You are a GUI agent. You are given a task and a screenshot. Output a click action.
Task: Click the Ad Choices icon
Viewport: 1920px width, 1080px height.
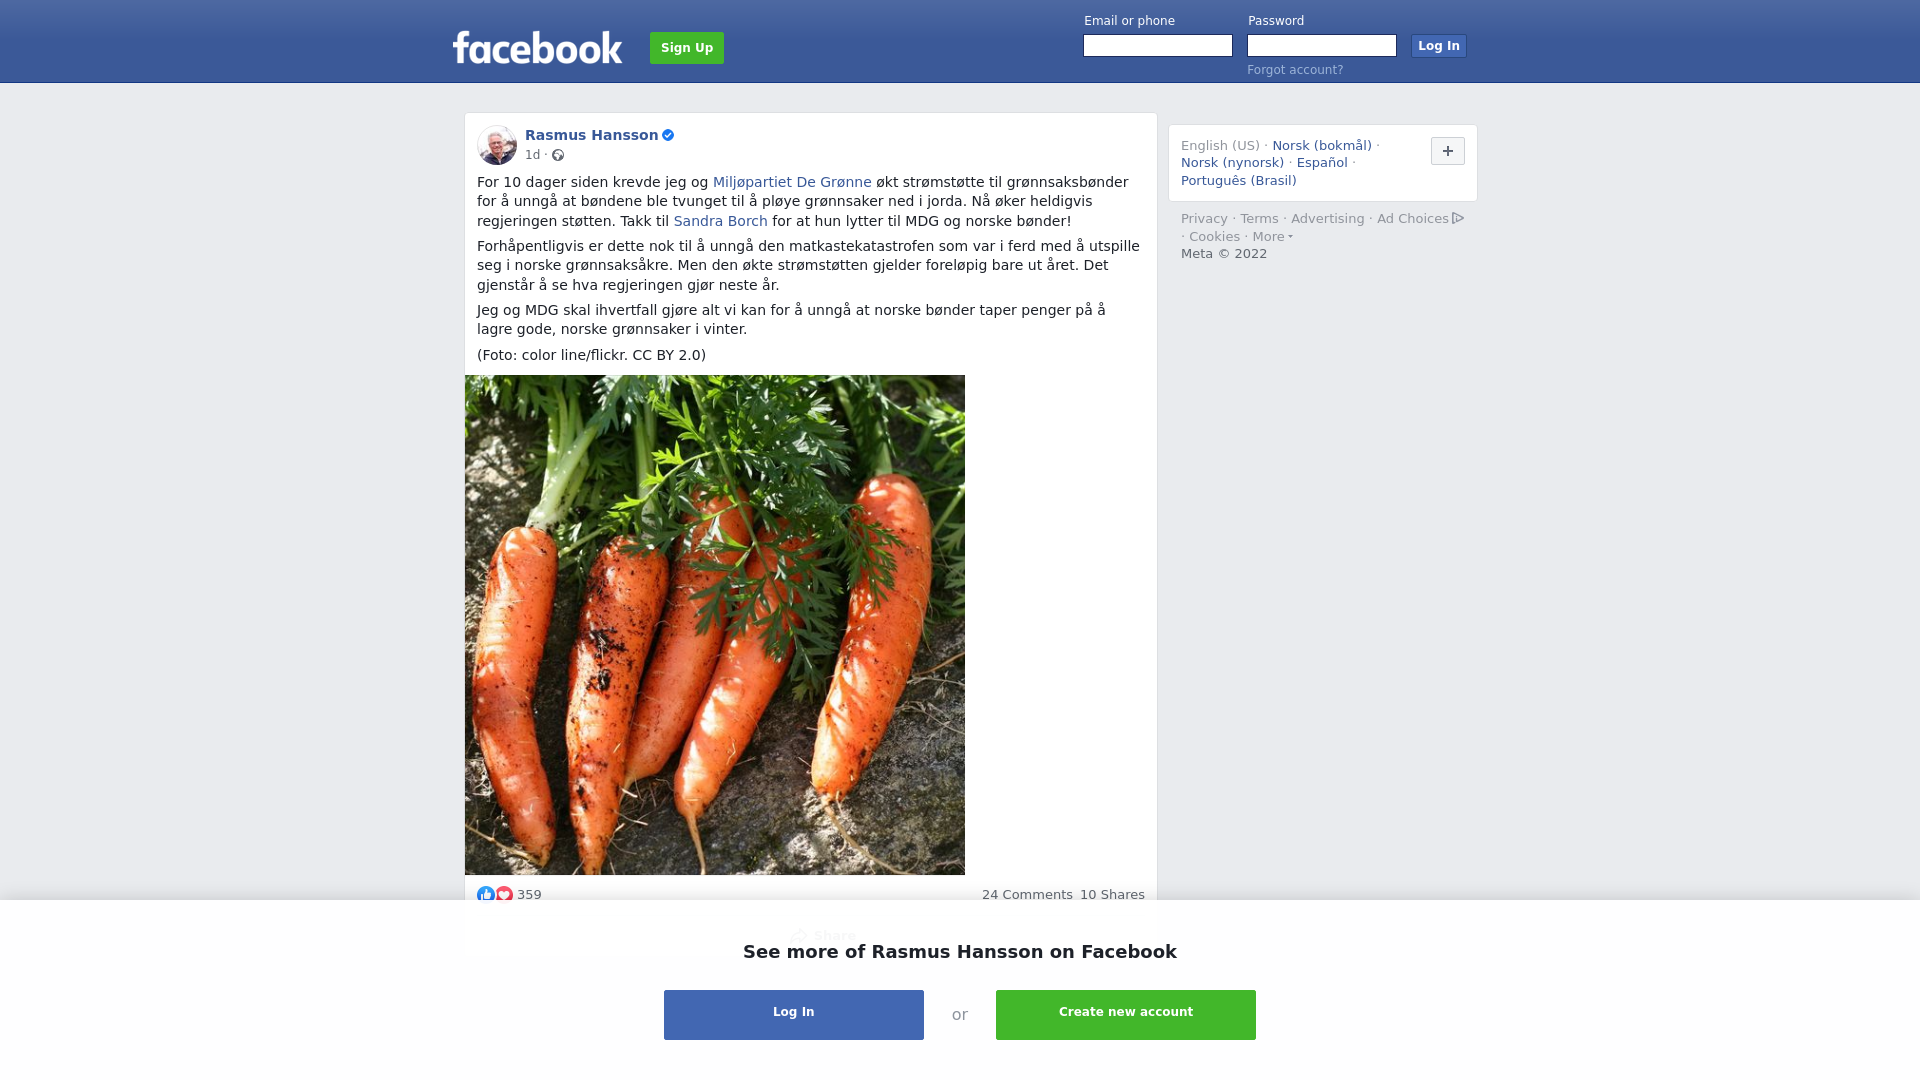pyautogui.click(x=1458, y=218)
